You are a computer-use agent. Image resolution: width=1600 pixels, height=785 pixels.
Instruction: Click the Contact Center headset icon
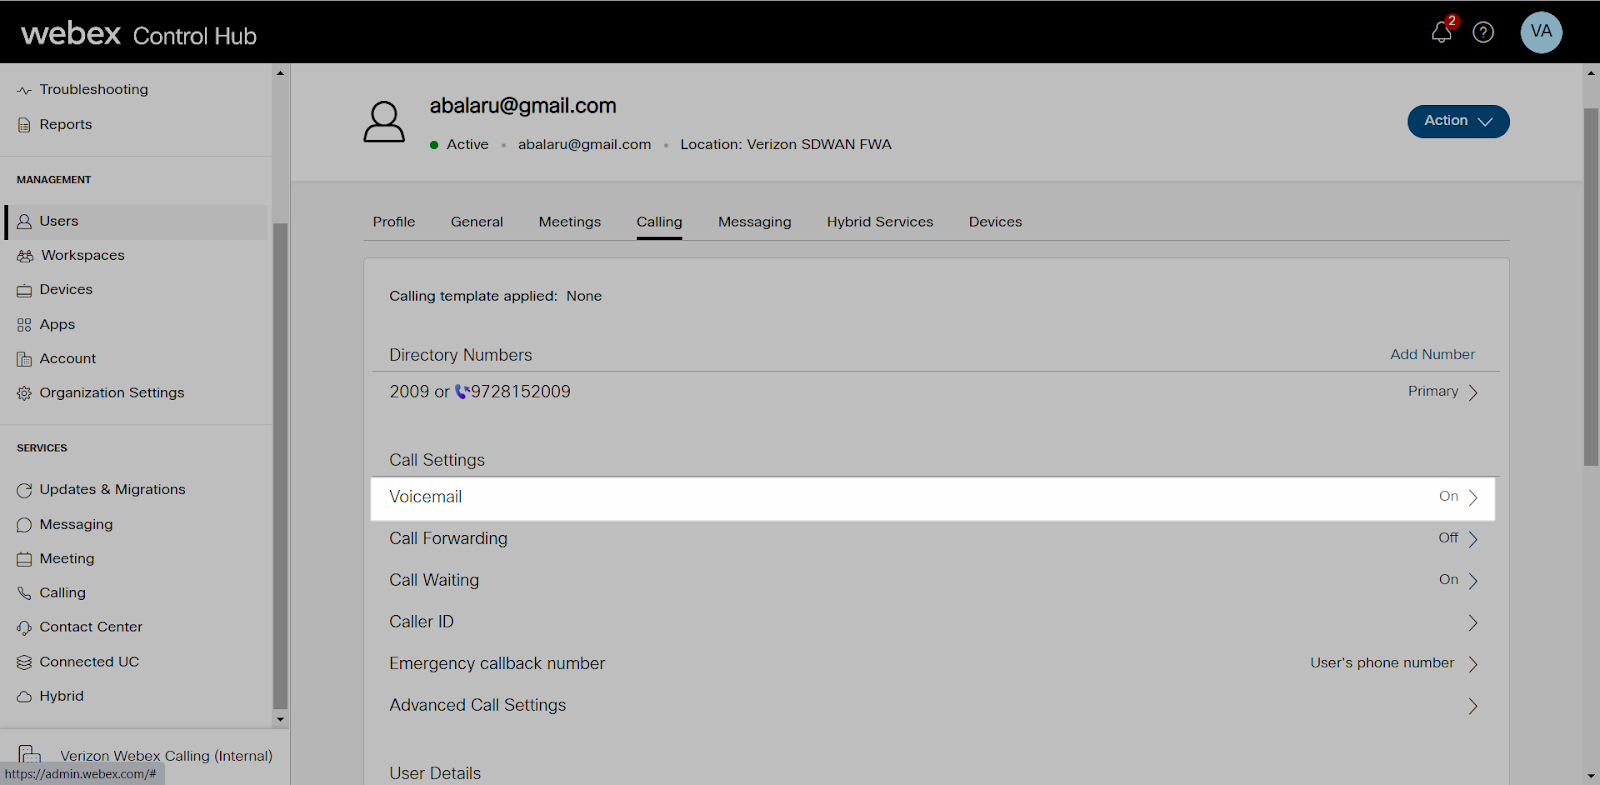pos(24,628)
